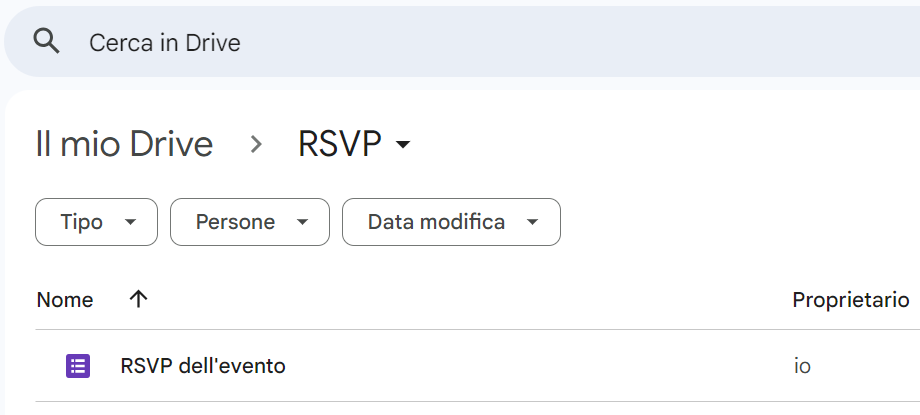
Task: Click the Proprietario column header
Action: click(850, 300)
